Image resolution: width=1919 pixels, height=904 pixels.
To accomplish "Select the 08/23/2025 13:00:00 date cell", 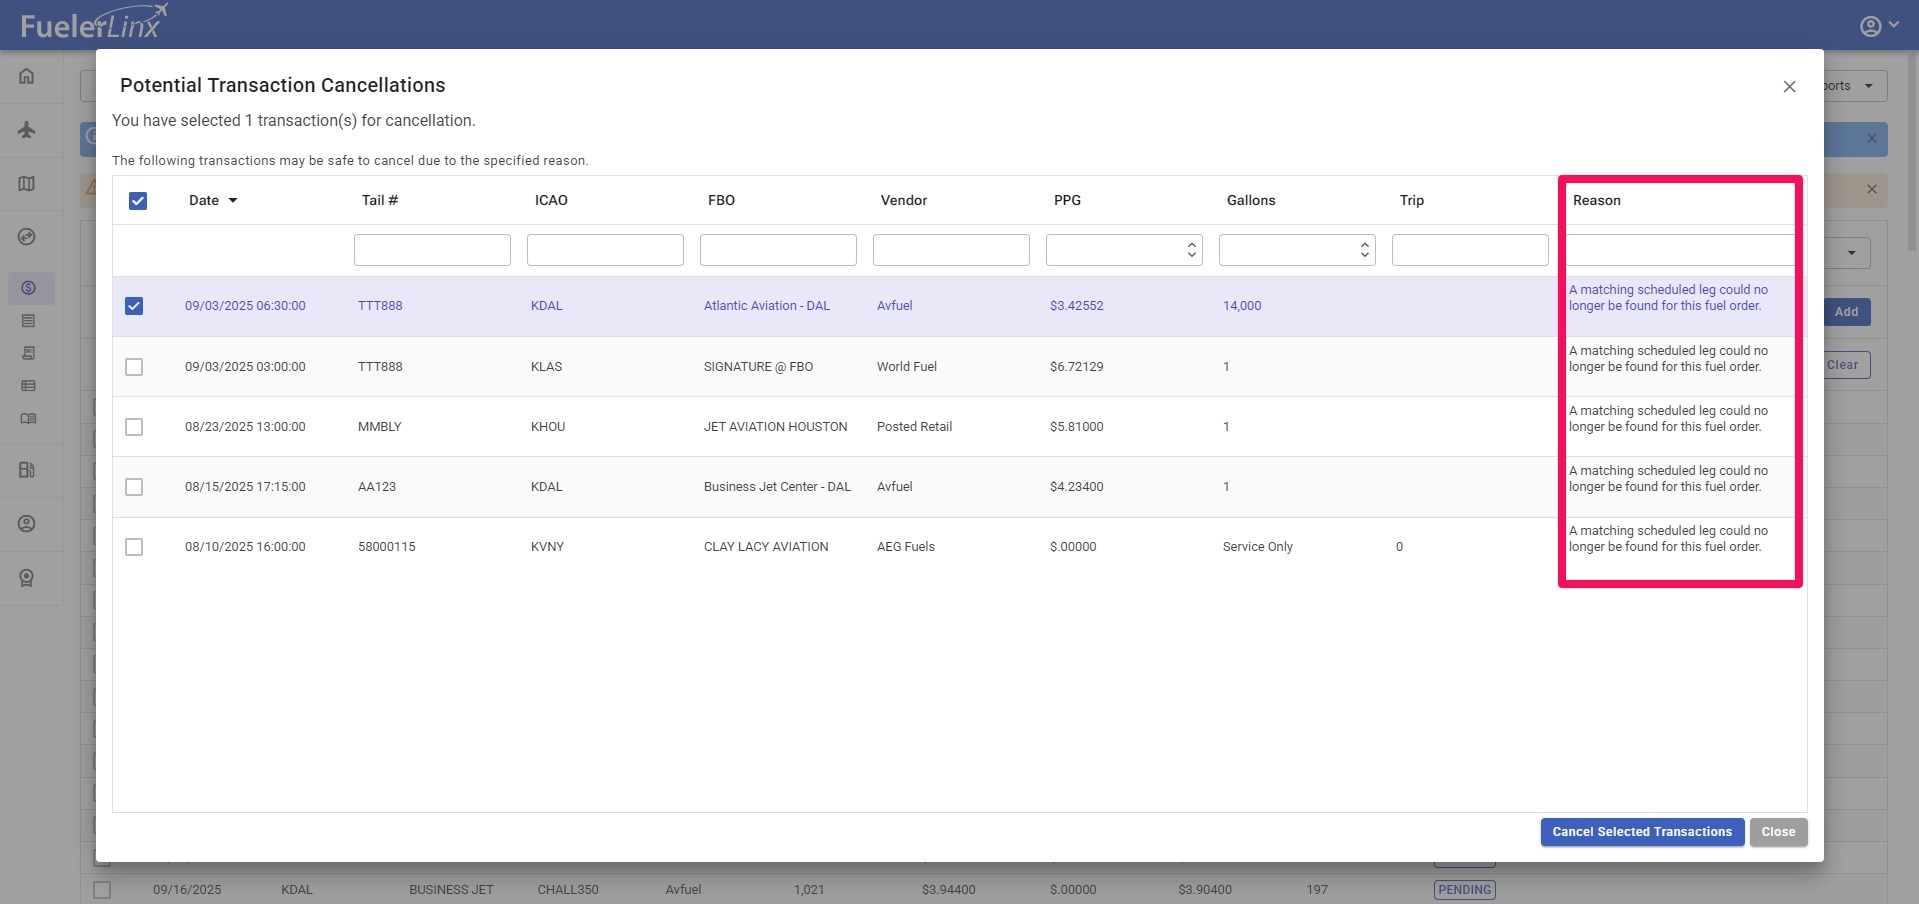I will (245, 427).
